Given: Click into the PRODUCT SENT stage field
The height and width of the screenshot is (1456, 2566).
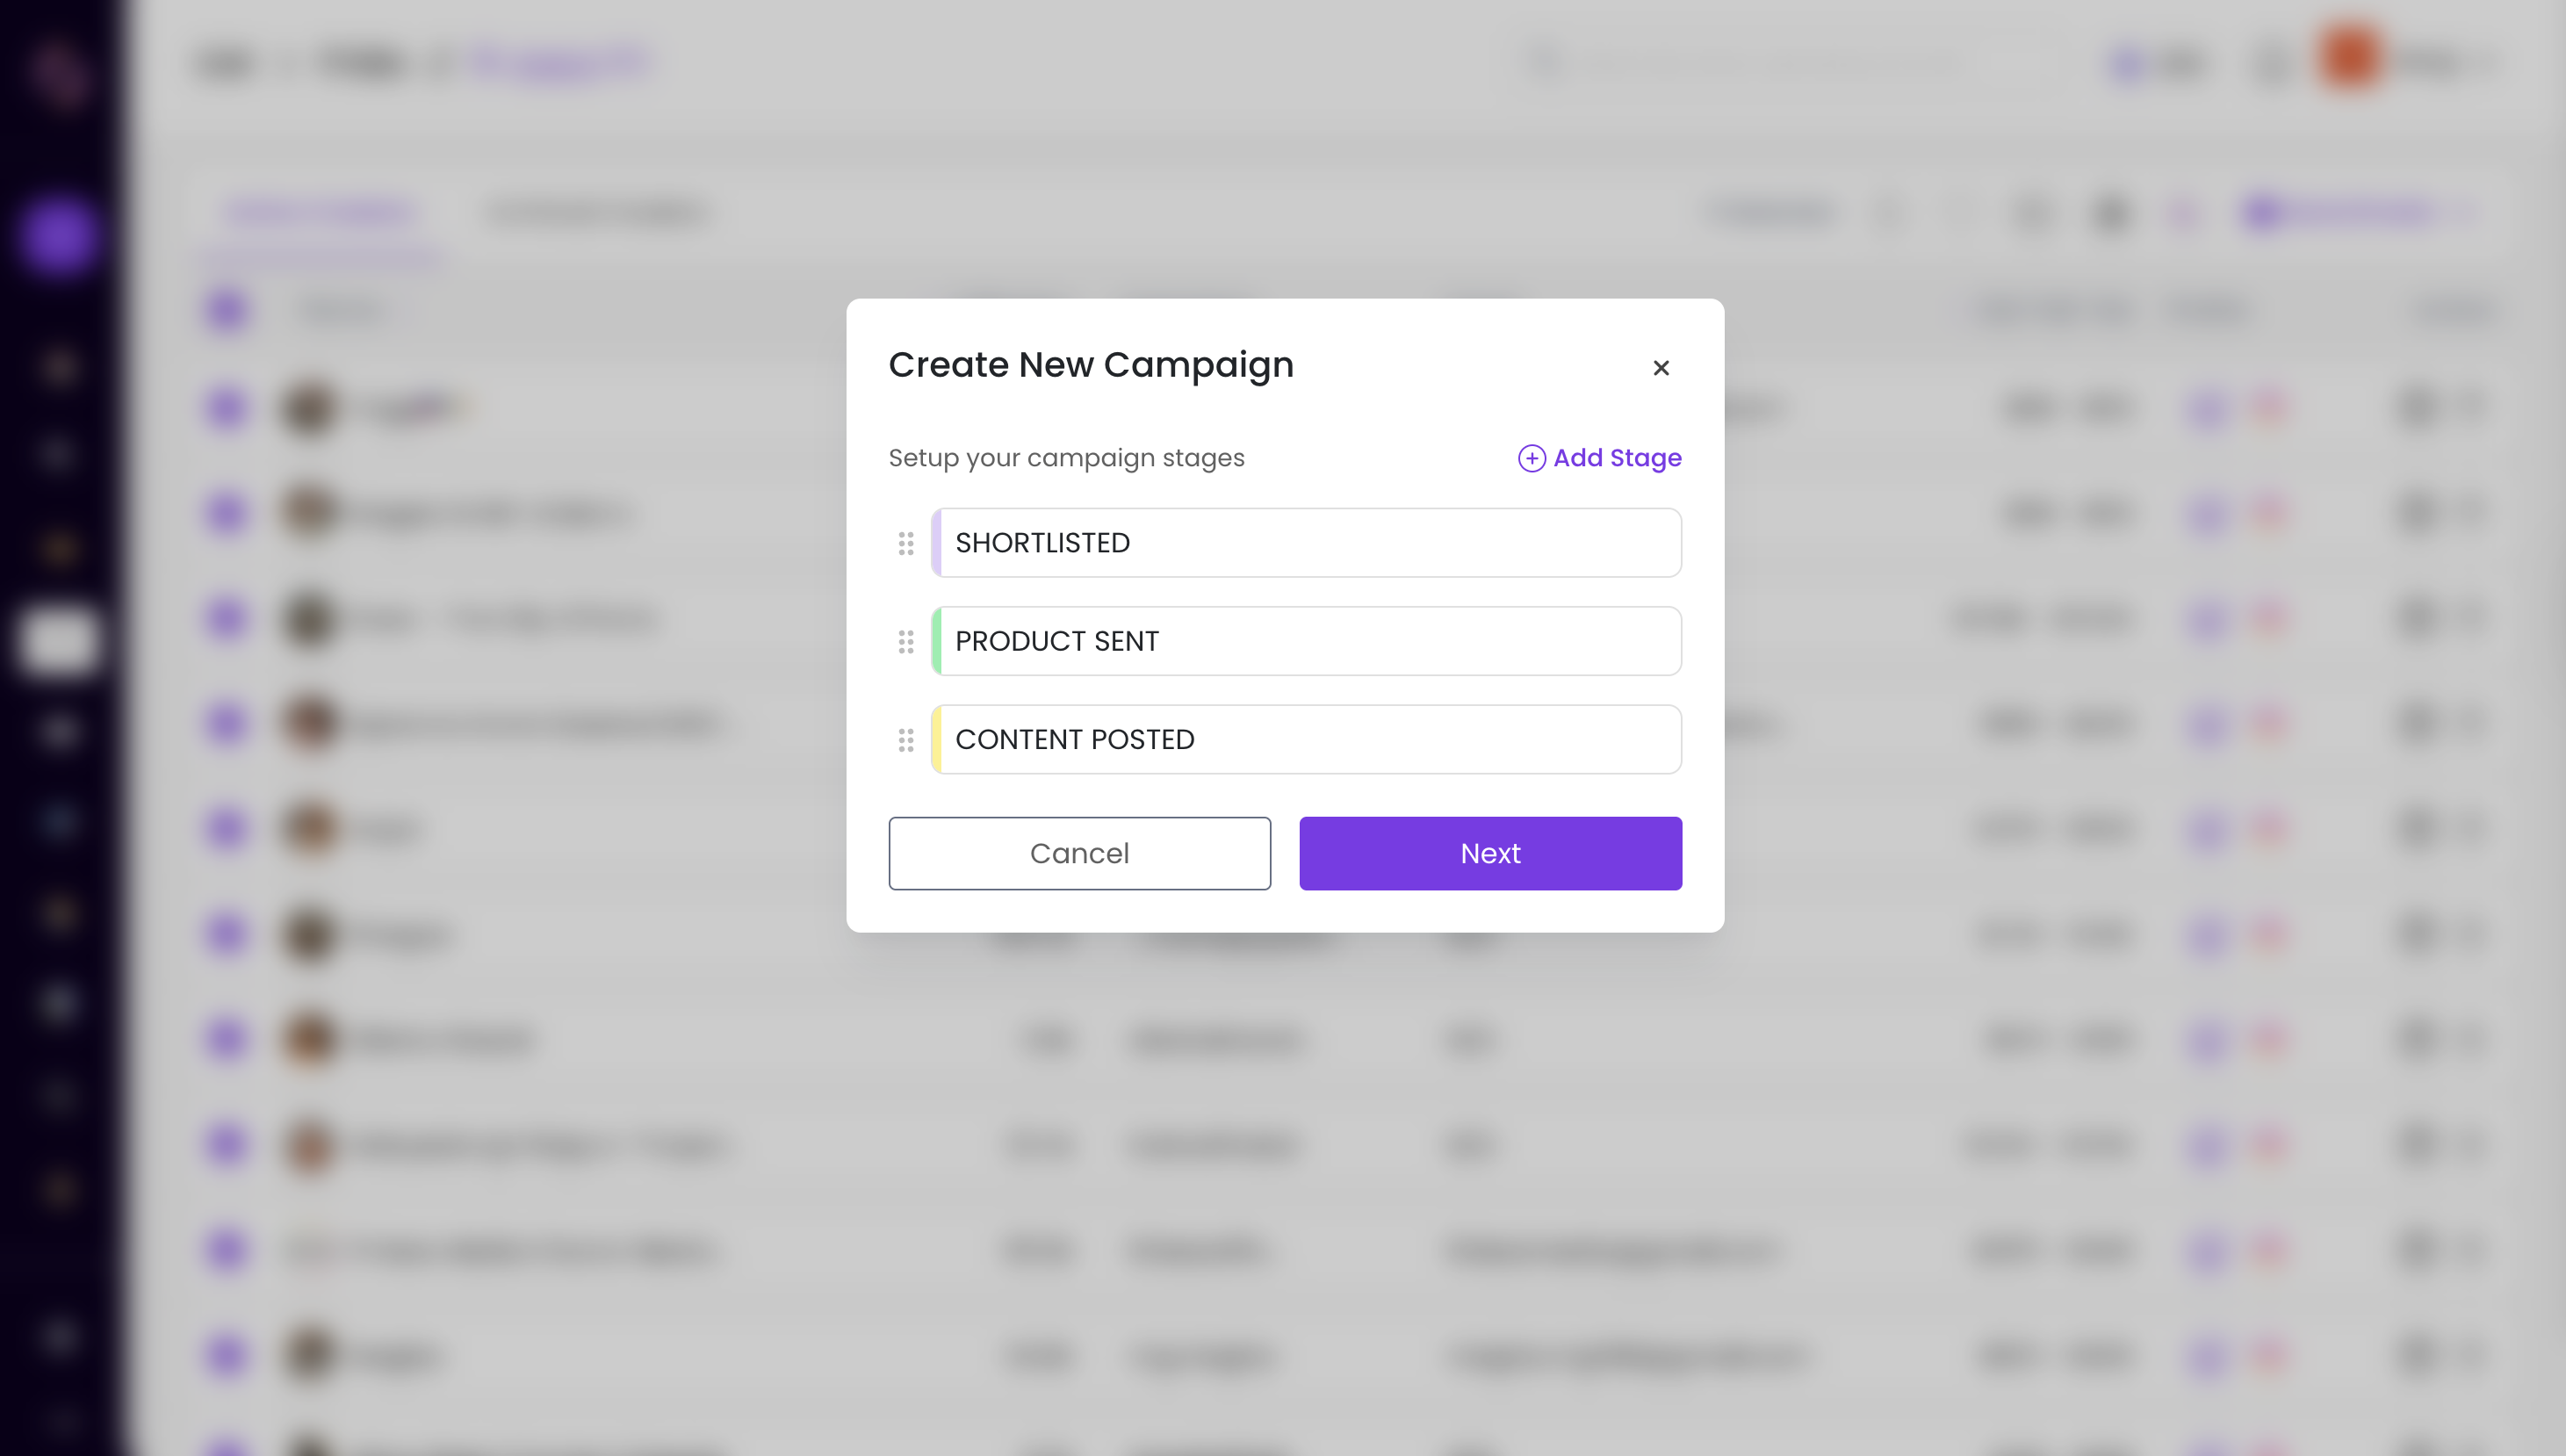Looking at the screenshot, I should tap(1310, 641).
